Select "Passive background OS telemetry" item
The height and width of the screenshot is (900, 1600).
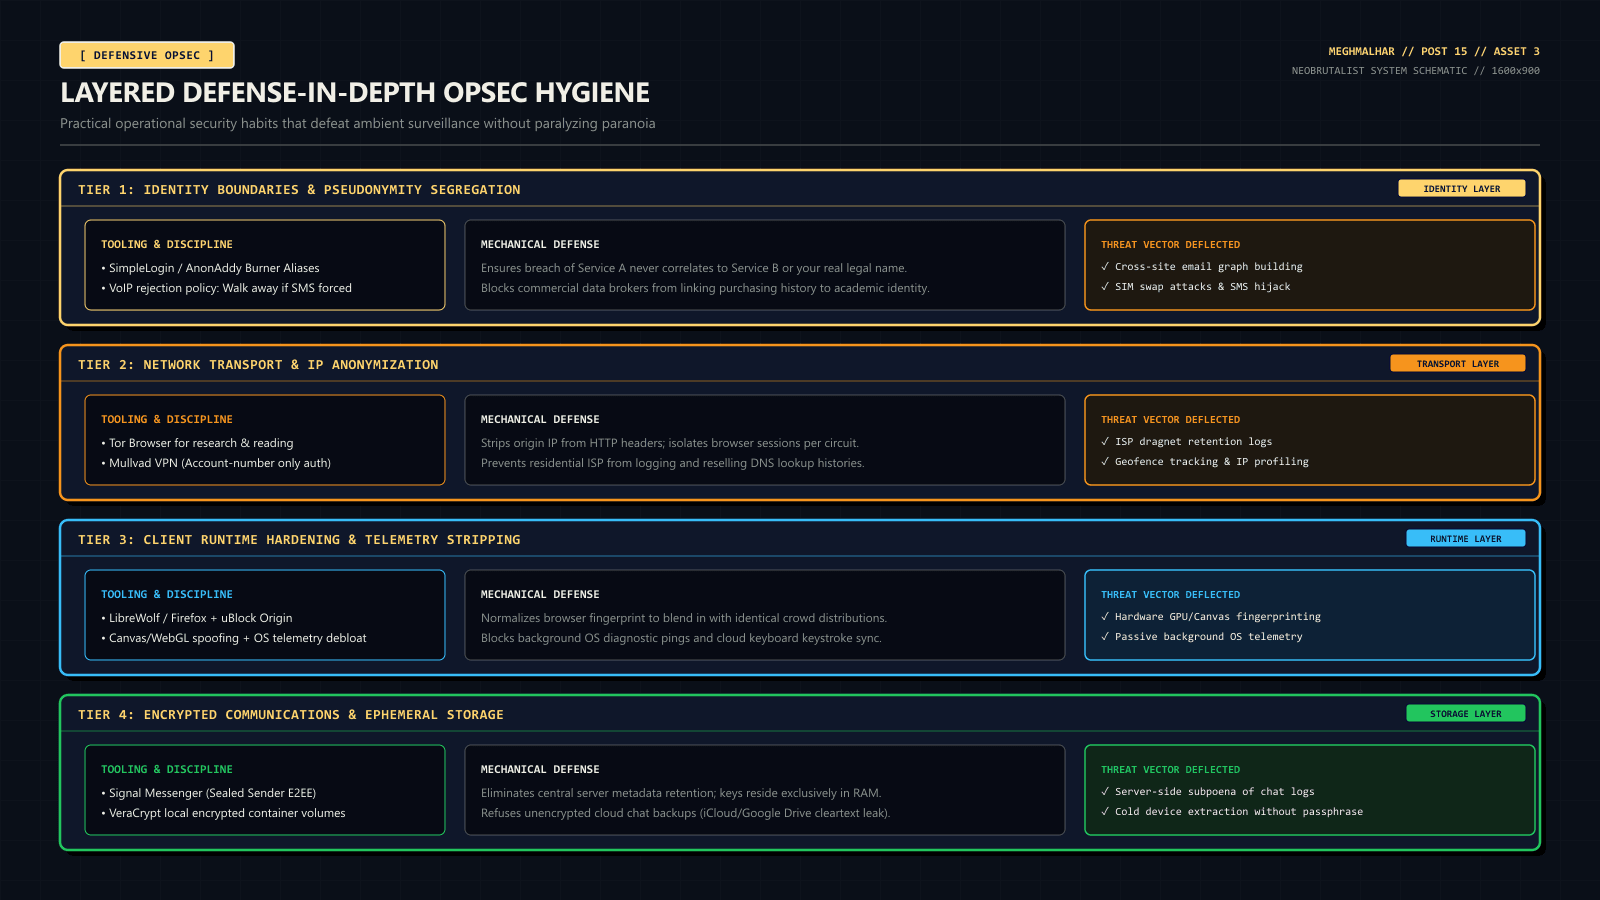[x=1202, y=637]
